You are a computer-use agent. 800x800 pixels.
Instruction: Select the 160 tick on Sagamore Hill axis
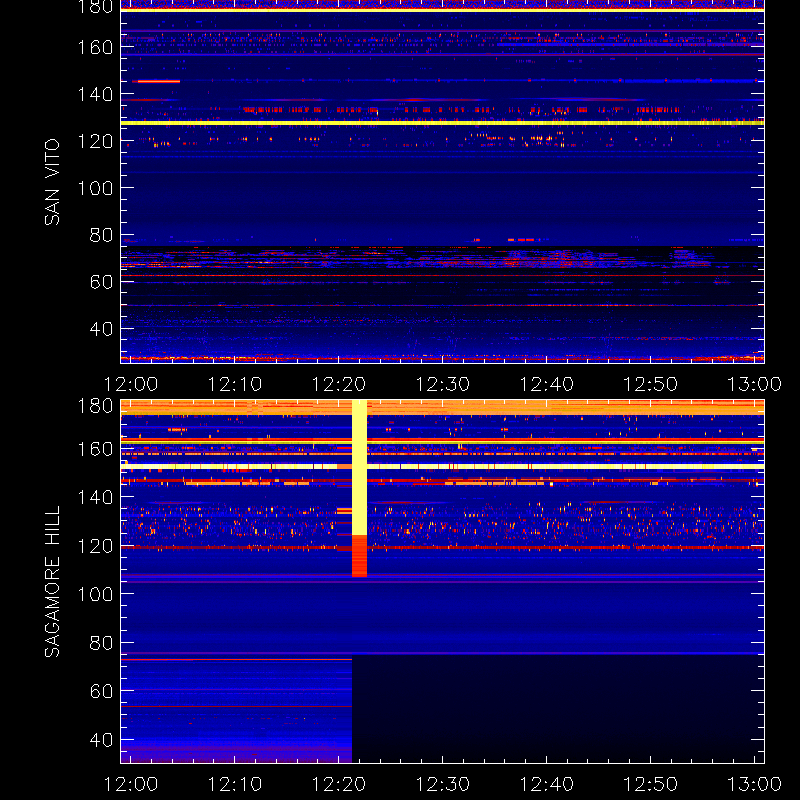[95, 449]
